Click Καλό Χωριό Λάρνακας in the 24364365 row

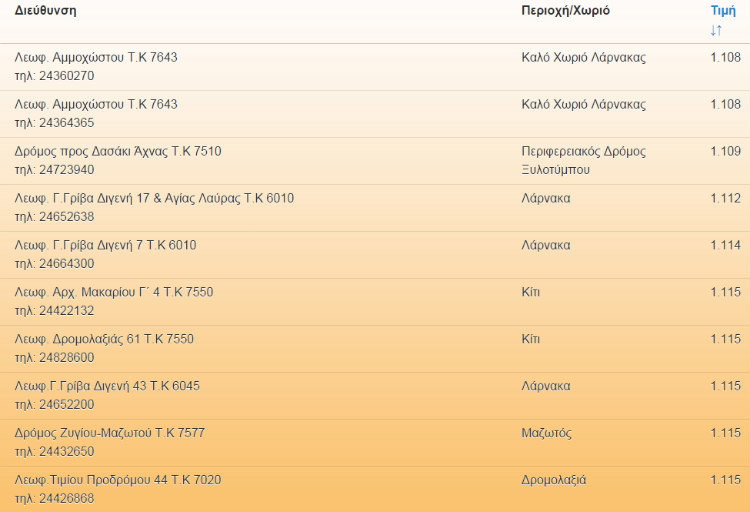coord(584,105)
